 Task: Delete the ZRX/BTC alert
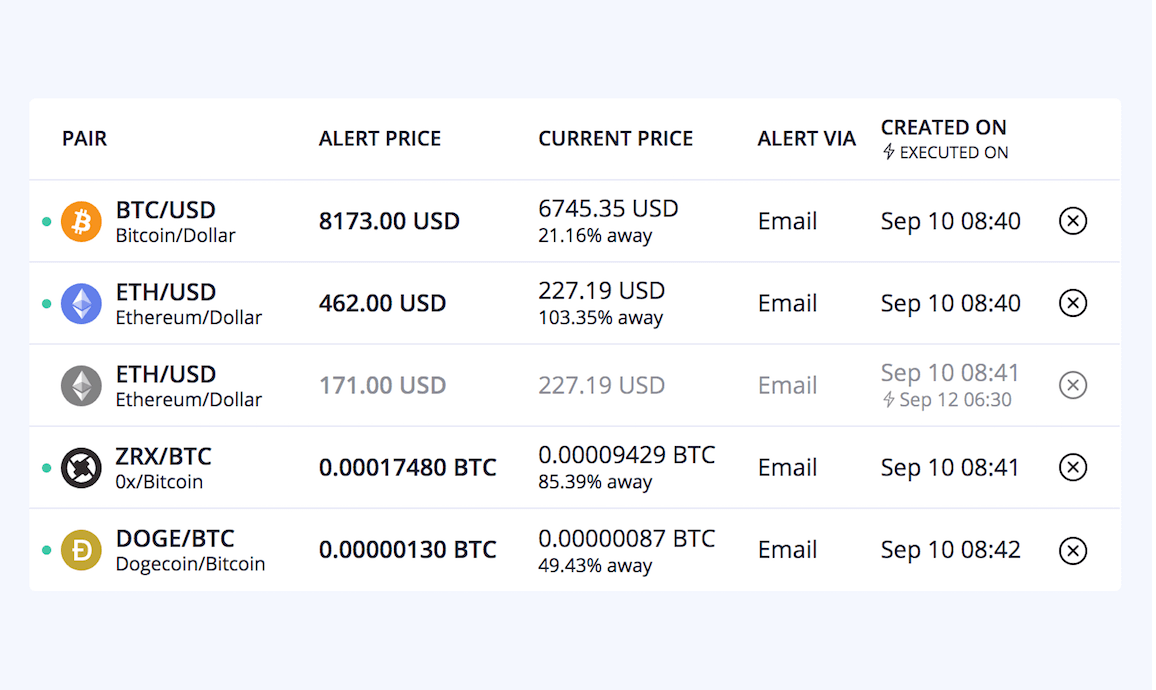tap(1072, 467)
